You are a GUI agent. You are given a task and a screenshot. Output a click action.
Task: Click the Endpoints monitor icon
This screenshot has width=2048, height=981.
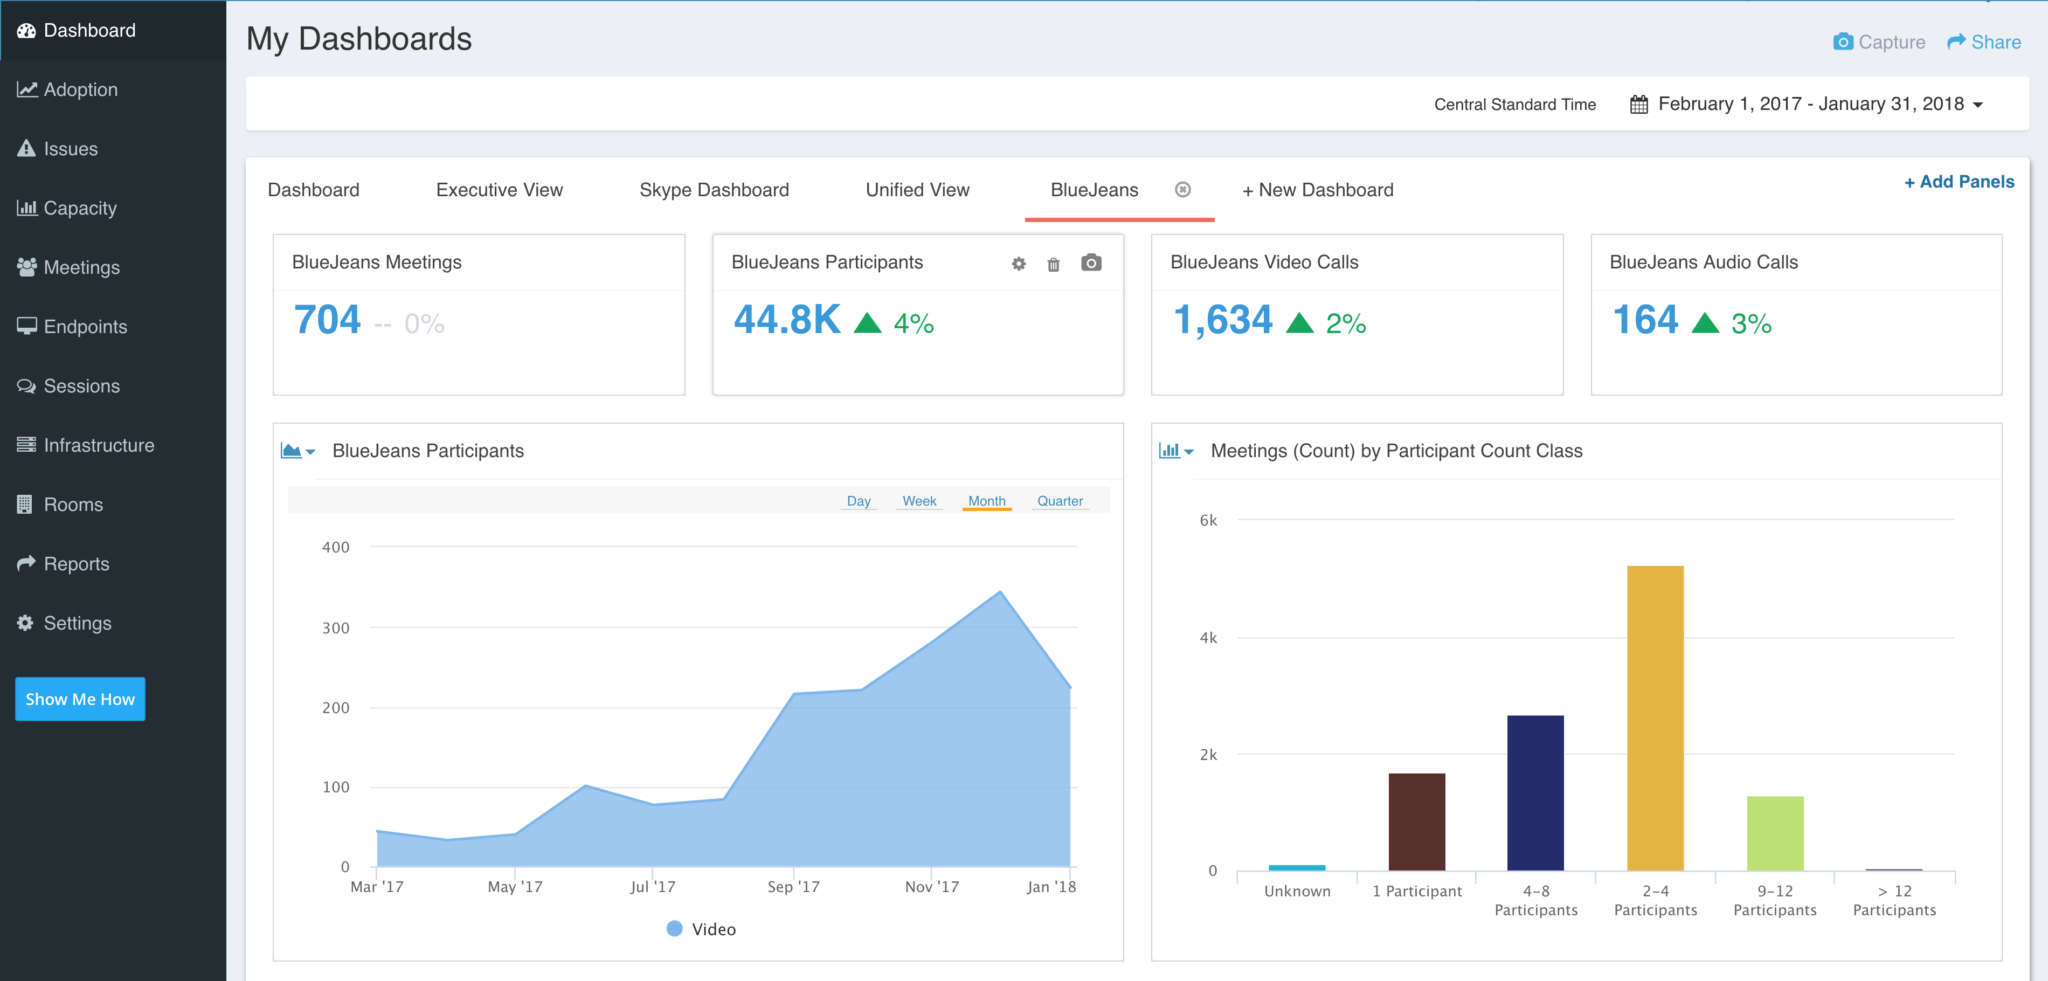pos(27,326)
